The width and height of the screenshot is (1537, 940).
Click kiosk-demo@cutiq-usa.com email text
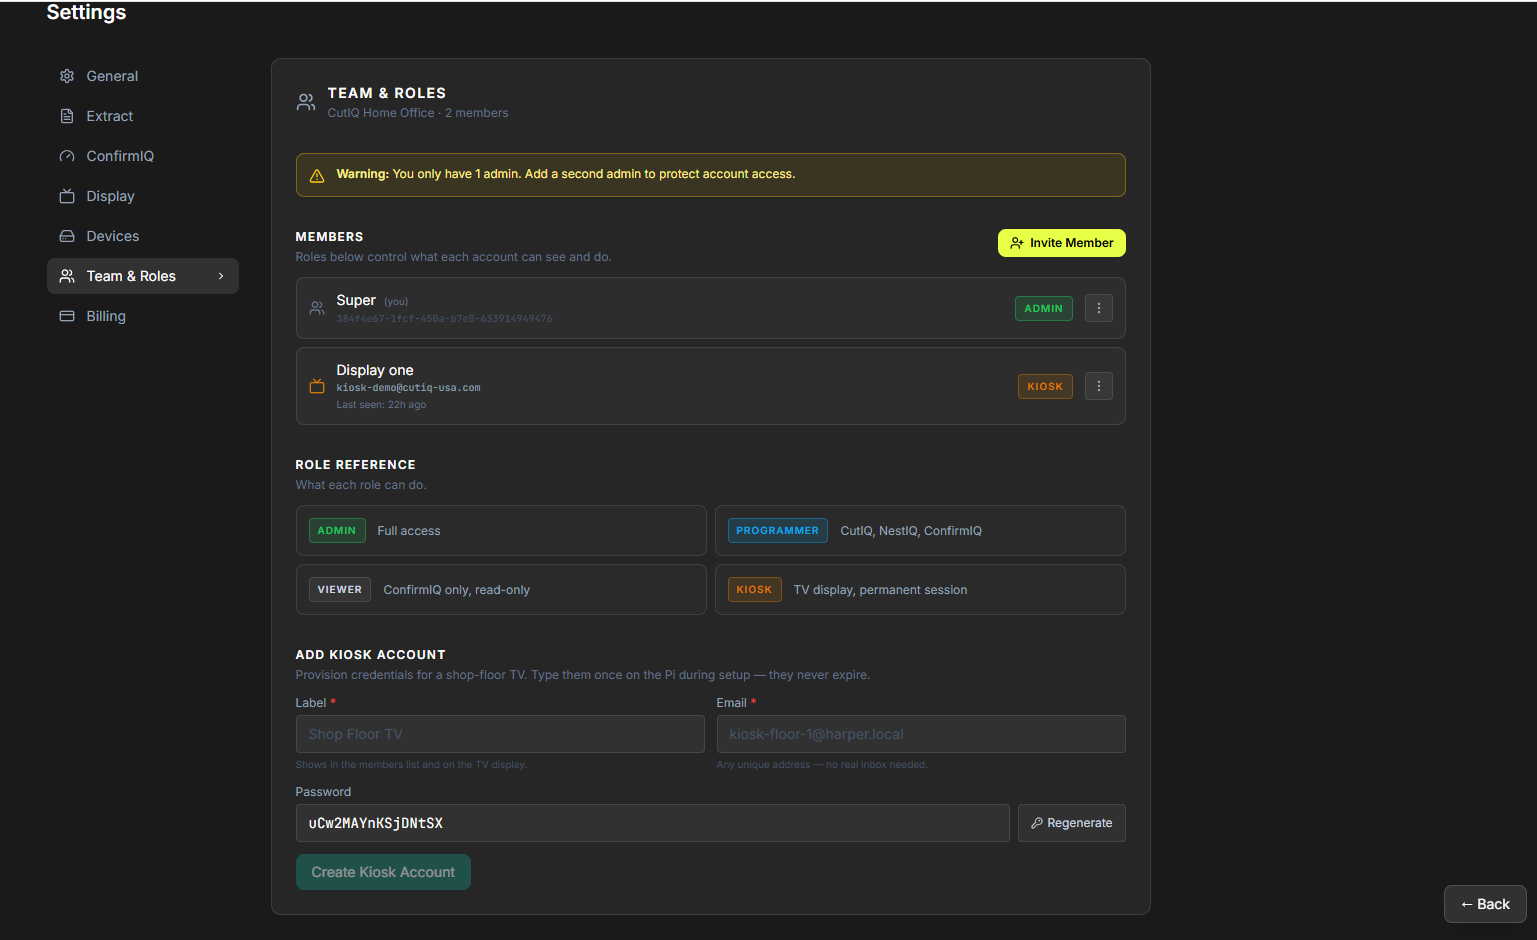(x=408, y=388)
